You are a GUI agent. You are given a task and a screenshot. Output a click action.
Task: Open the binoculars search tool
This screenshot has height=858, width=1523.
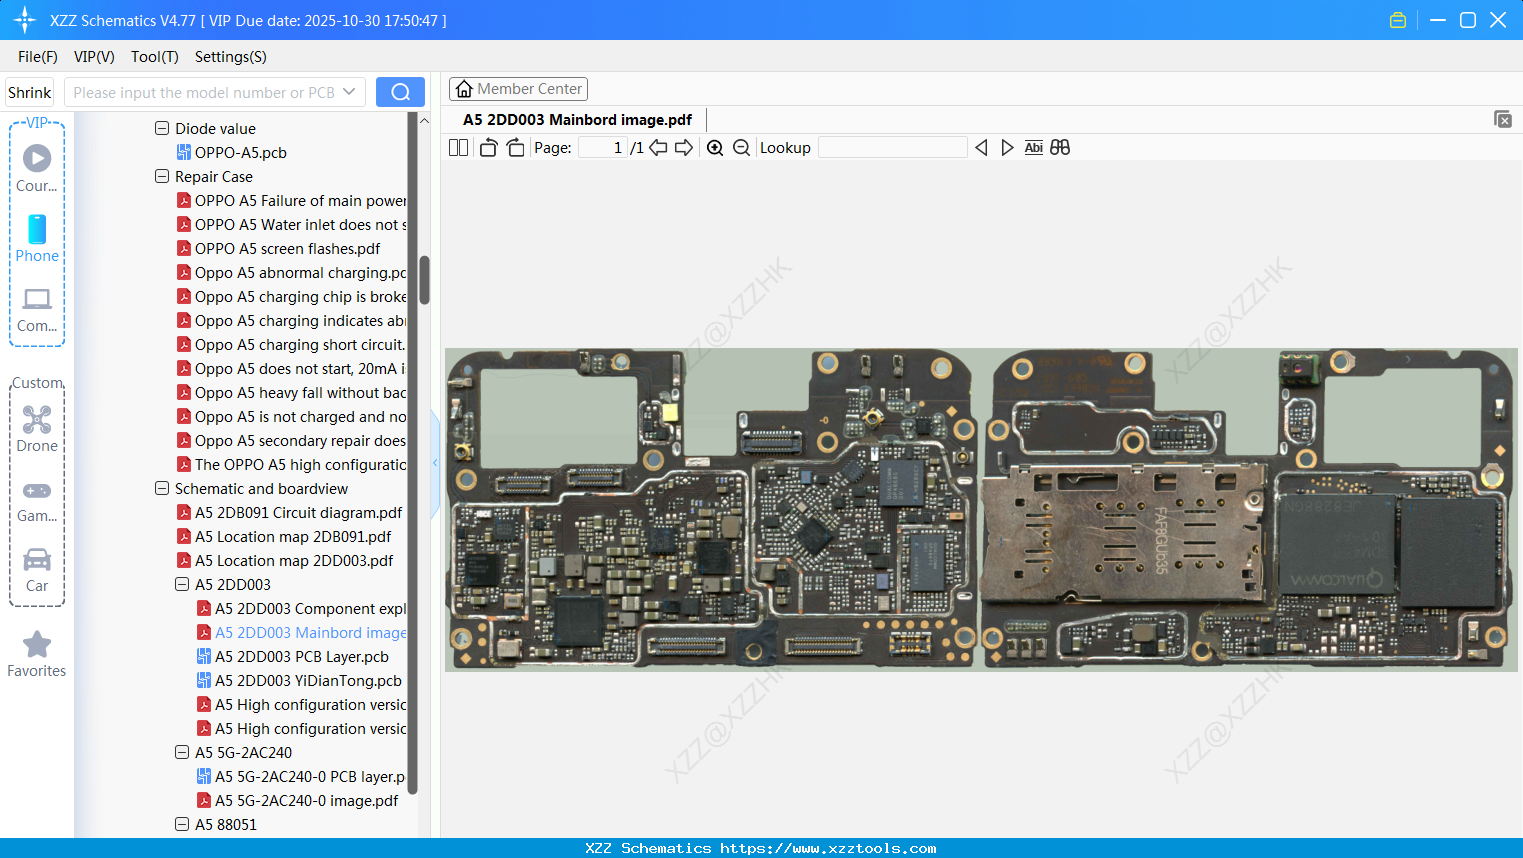pos(1060,147)
